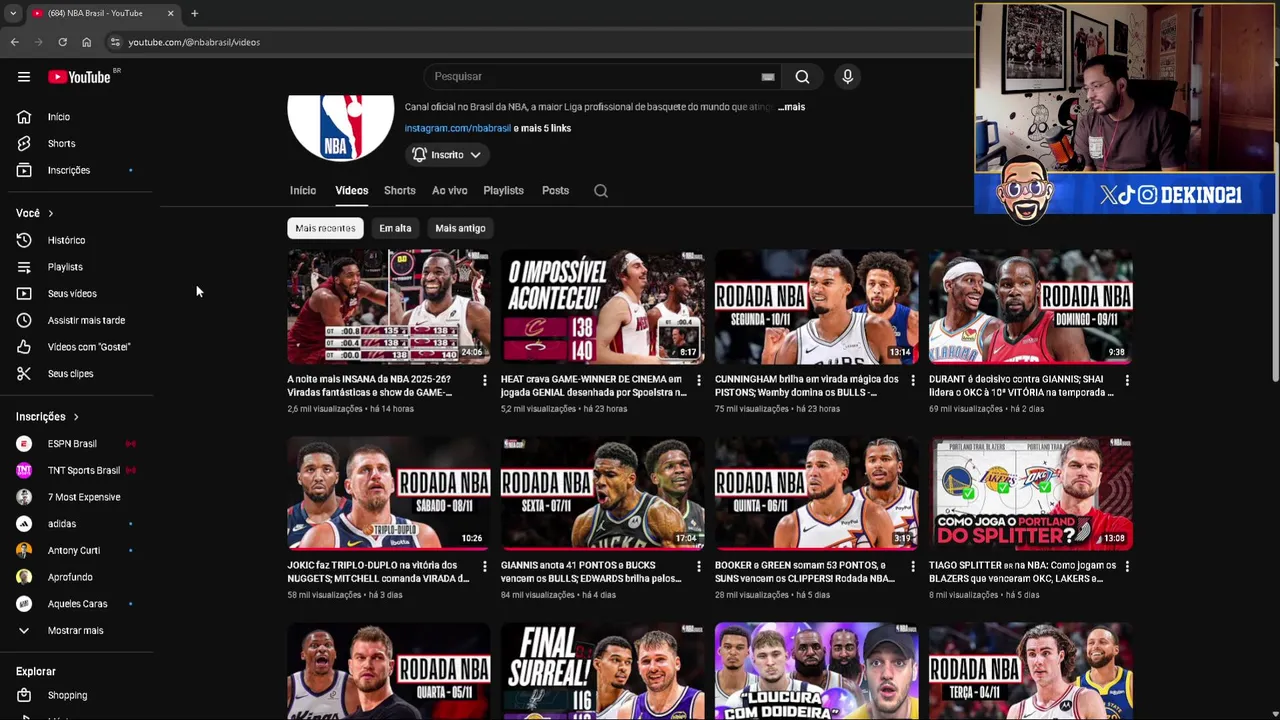The width and height of the screenshot is (1280, 720).
Task: Open options menu for DURANT é decisivo video
Action: [x=1127, y=381]
